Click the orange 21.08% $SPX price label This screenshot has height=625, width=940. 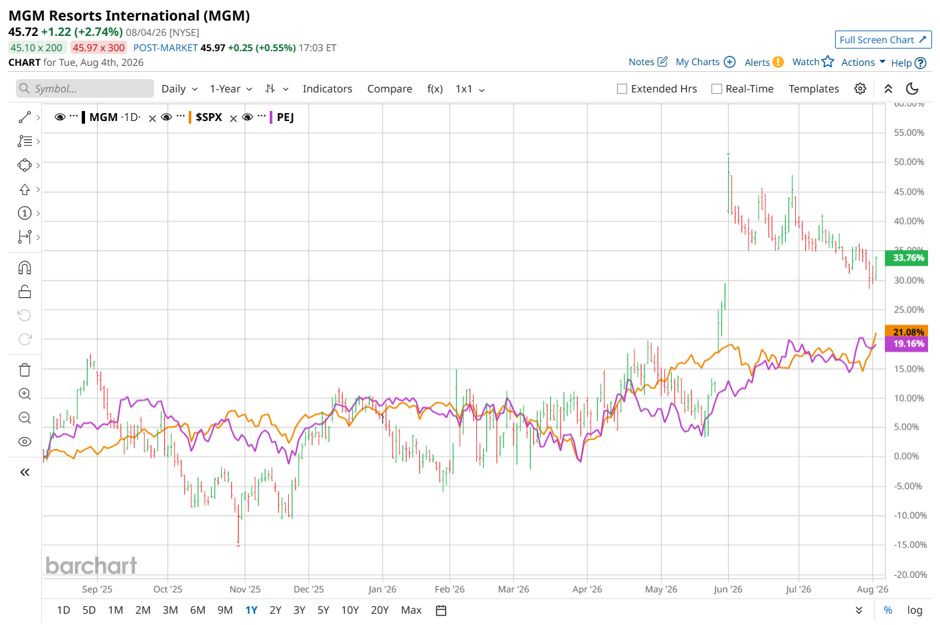pos(906,331)
